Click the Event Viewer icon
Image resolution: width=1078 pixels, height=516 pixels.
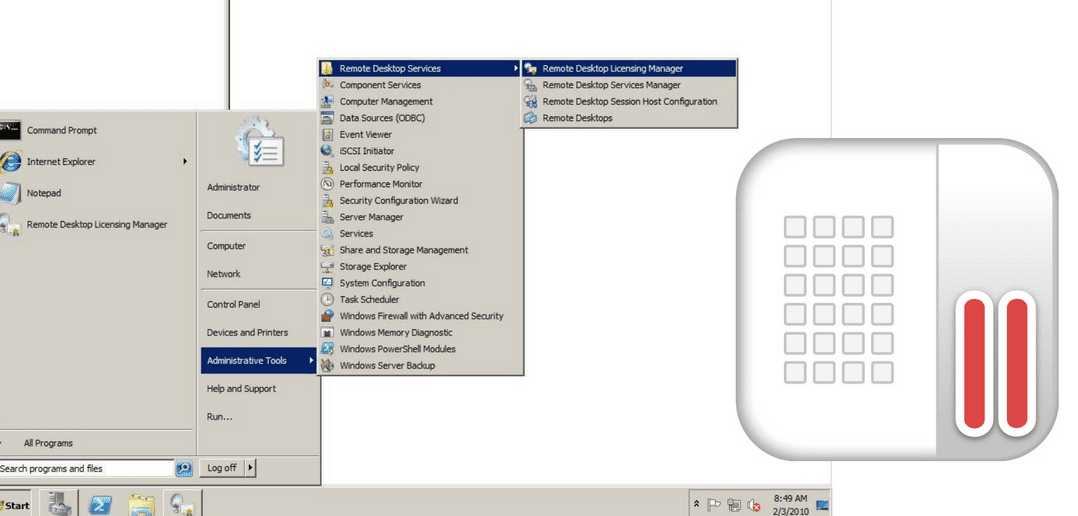(x=328, y=134)
